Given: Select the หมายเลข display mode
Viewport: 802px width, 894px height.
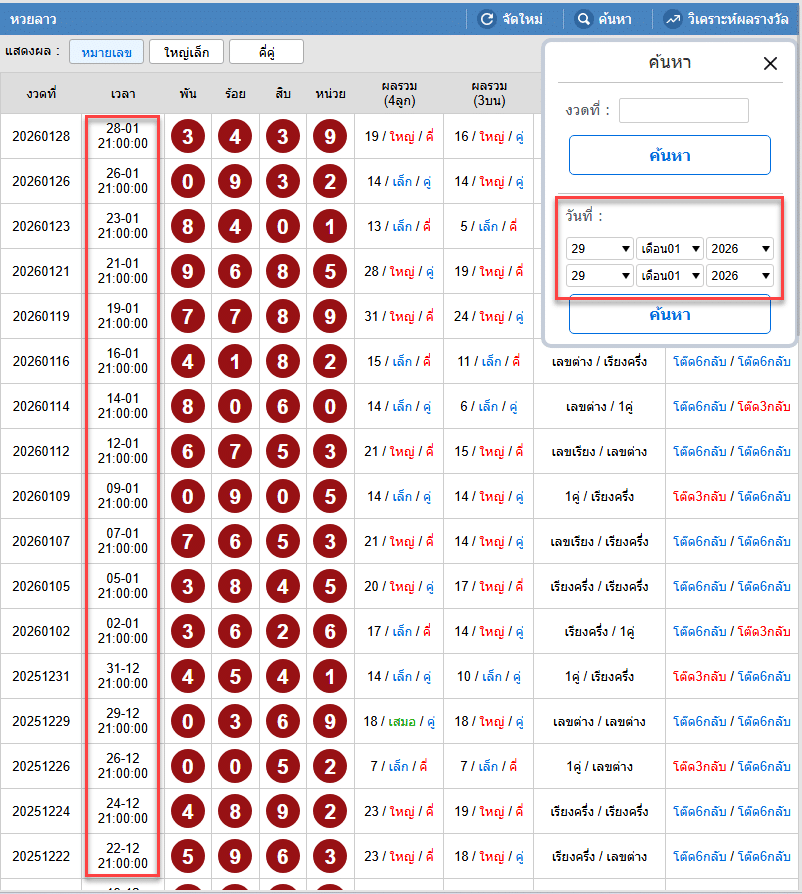Looking at the screenshot, I should pyautogui.click(x=110, y=51).
